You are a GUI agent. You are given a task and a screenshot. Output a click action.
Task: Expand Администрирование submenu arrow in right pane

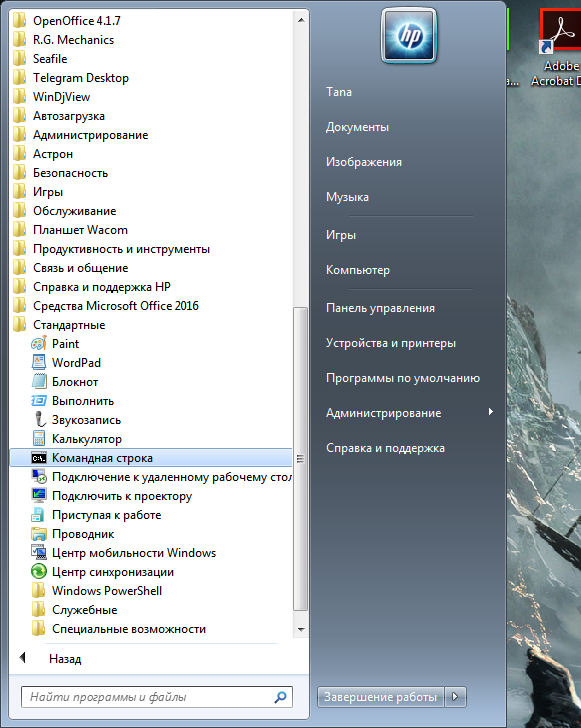pos(490,412)
